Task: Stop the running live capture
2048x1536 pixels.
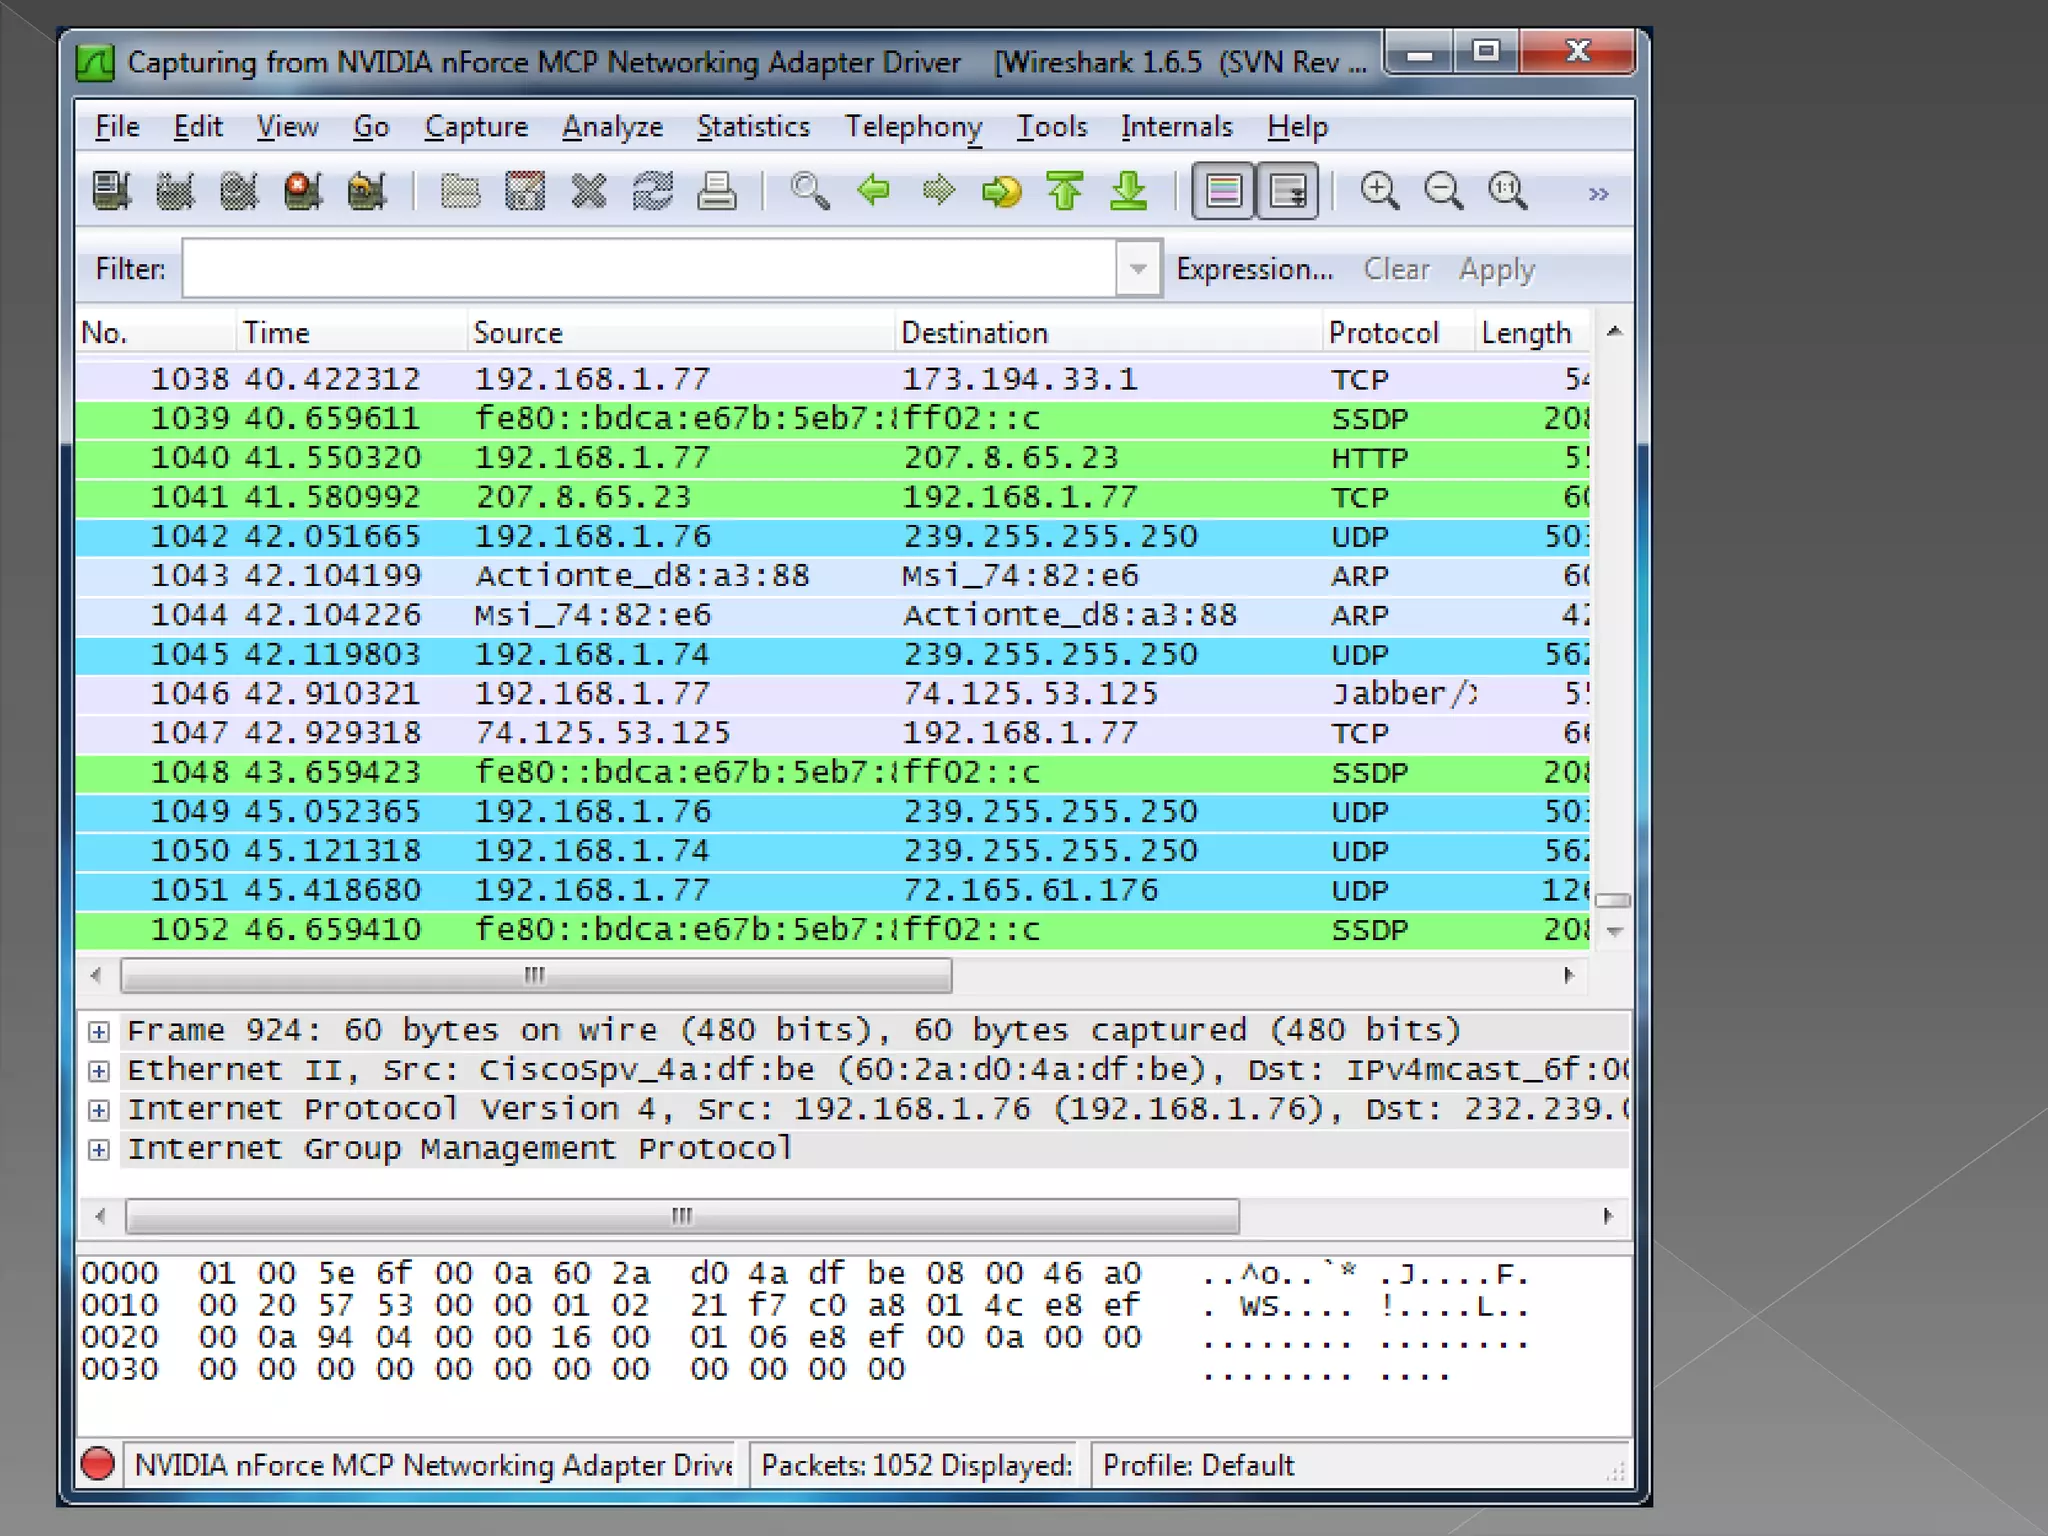Action: 302,191
